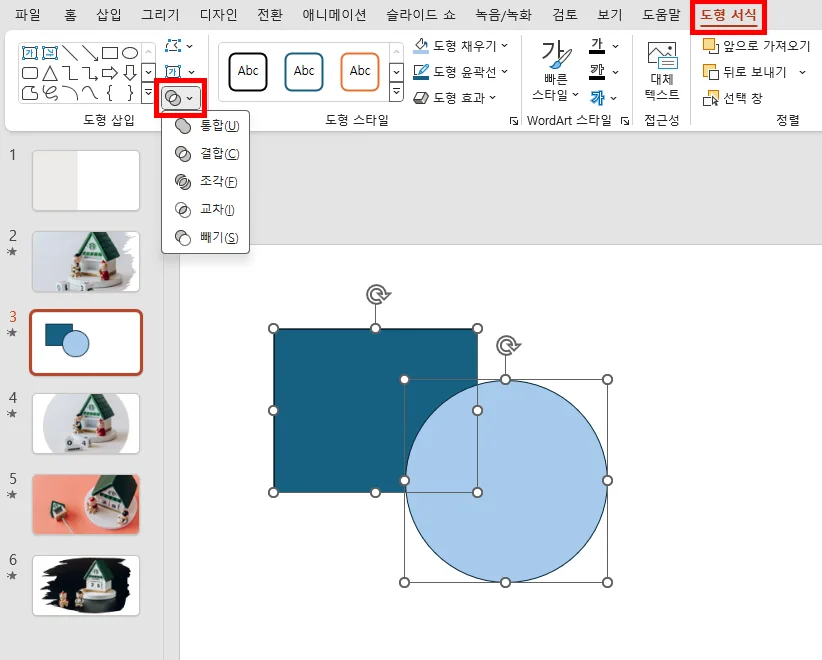Viewport: 822px width, 660px height.
Task: Pick the elbow connector shape
Action: tap(70, 73)
